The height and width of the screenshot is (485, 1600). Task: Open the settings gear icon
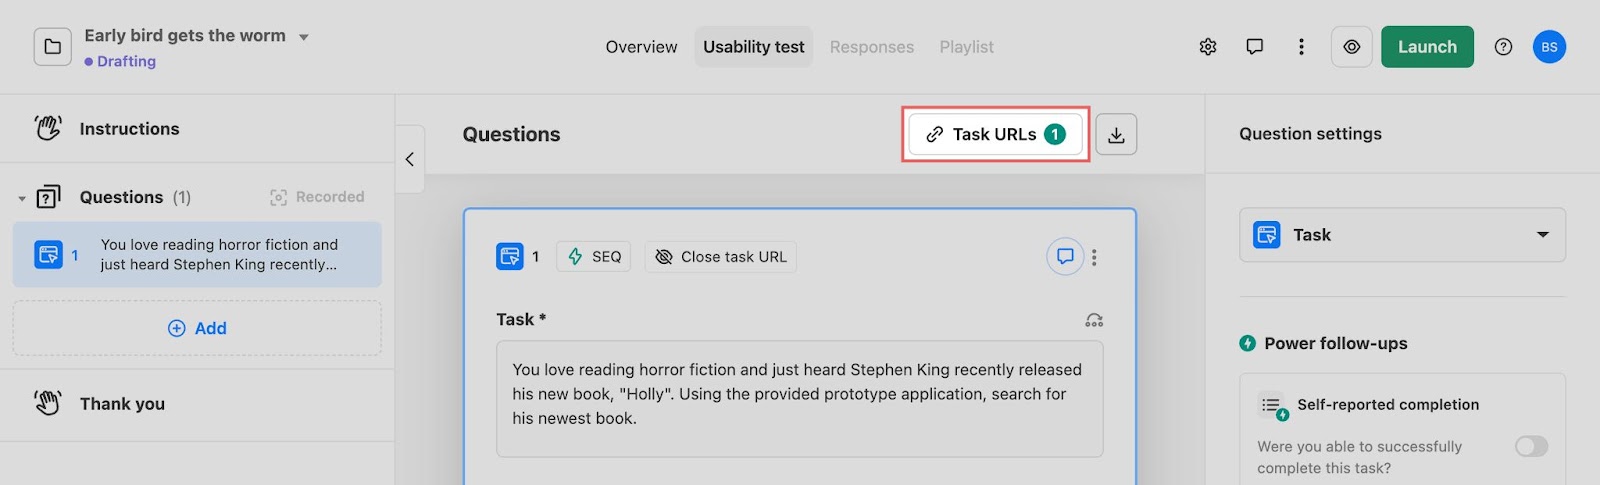pos(1208,47)
